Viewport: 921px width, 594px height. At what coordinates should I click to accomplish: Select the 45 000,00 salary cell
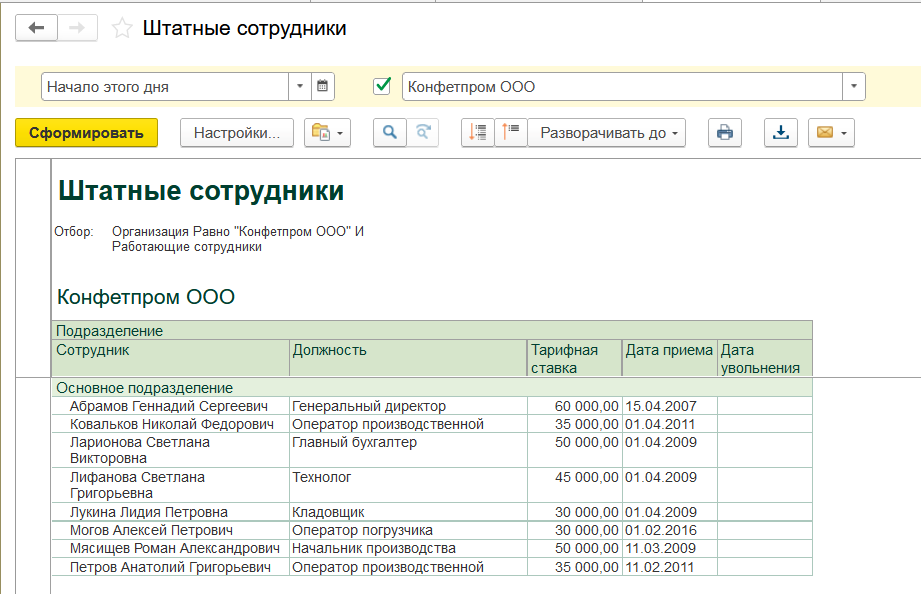tap(574, 485)
